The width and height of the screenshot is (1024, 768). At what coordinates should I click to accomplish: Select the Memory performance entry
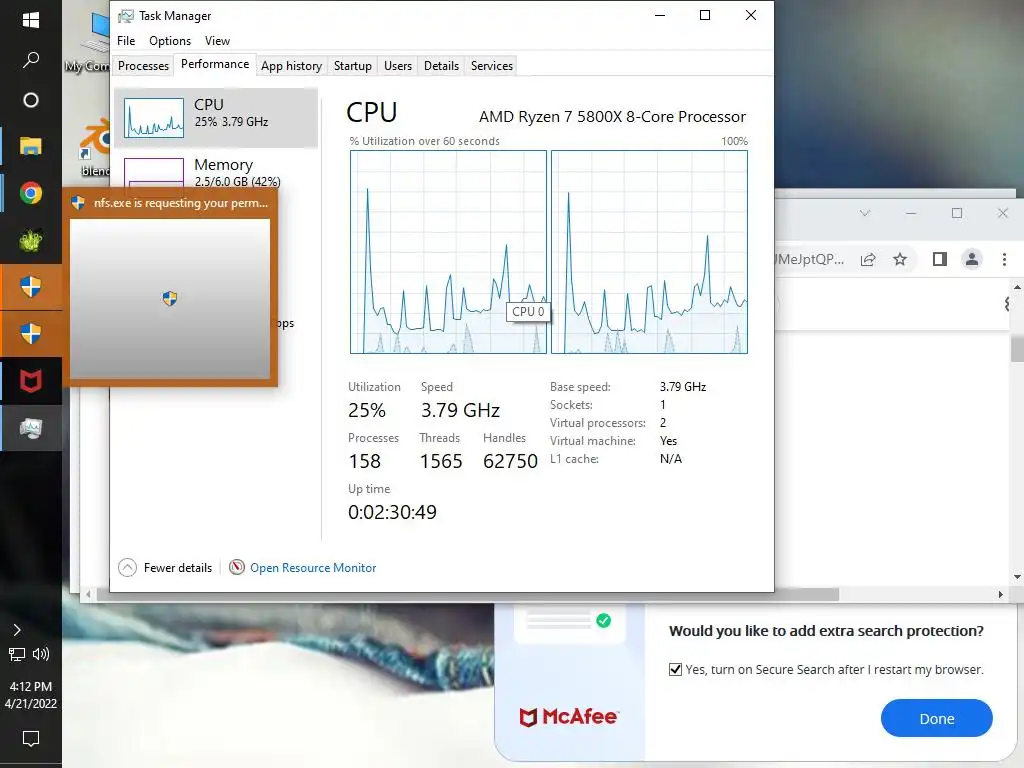coord(216,170)
